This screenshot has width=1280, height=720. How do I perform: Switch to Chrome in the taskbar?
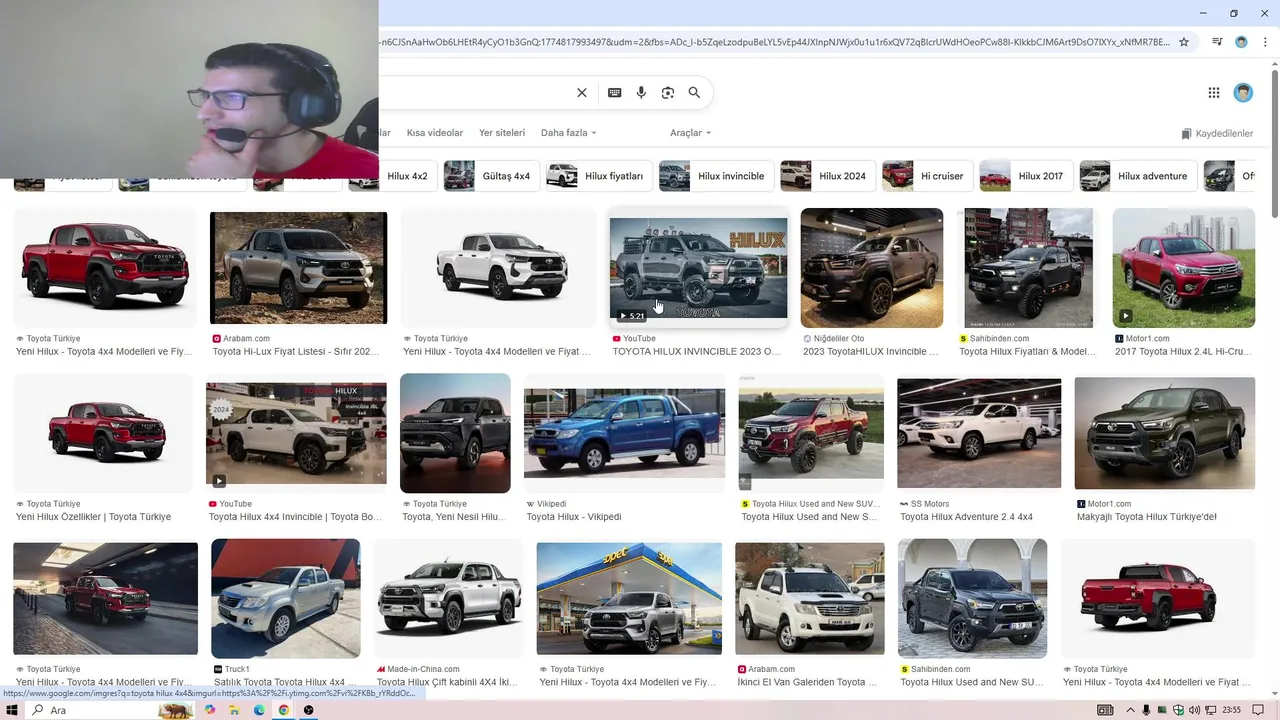point(284,710)
